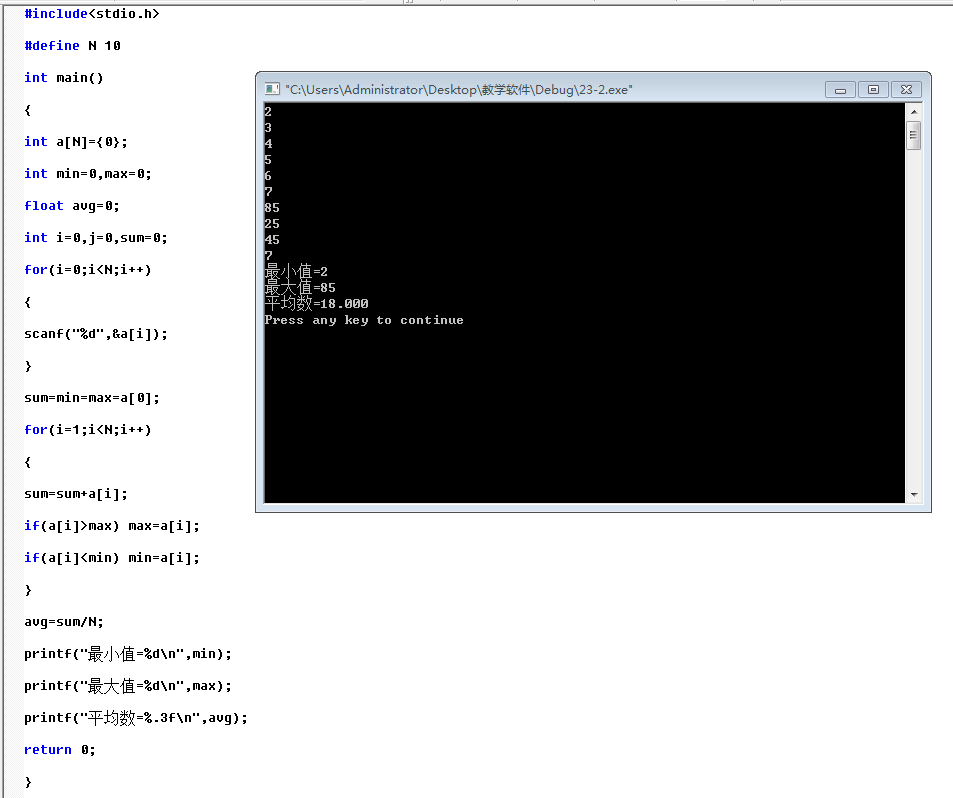This screenshot has height=798, width=953.
Task: Click the 'int a[N]={0};' declaration
Action: (76, 142)
